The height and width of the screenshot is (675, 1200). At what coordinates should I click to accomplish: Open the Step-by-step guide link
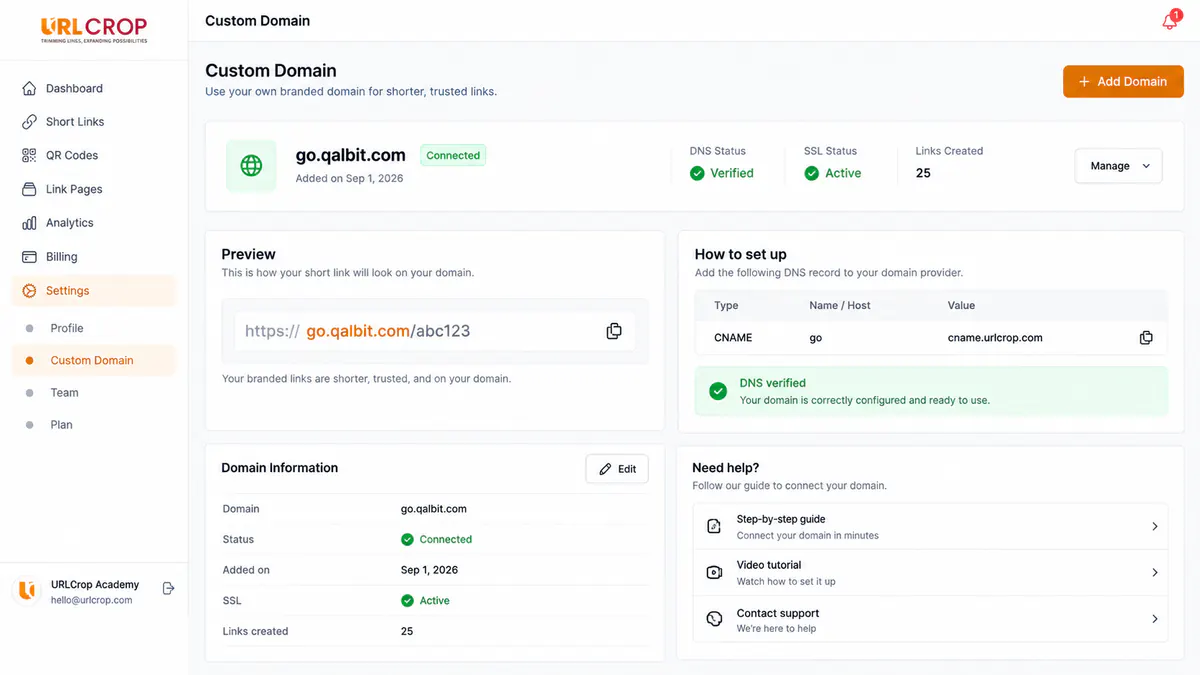pos(929,526)
